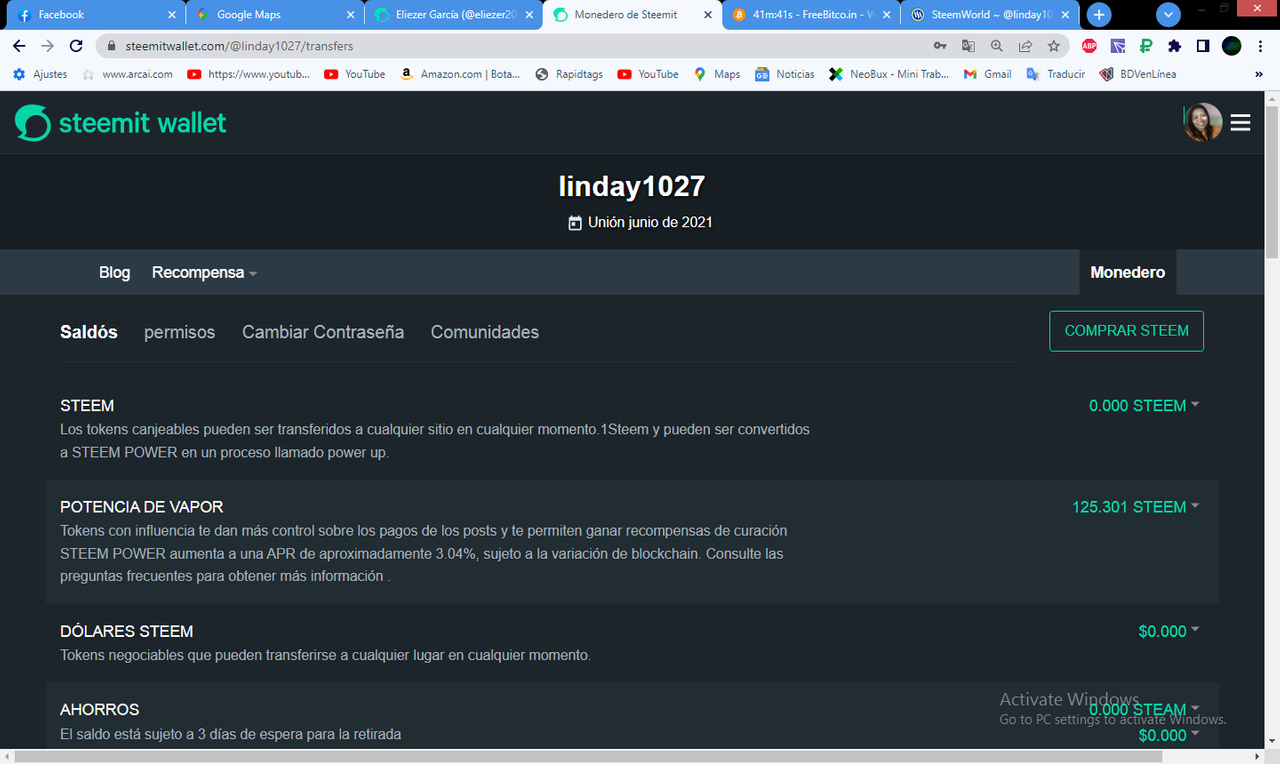Click the POTENCIA DE VAPOR heading
The image size is (1280, 768).
[x=142, y=507]
